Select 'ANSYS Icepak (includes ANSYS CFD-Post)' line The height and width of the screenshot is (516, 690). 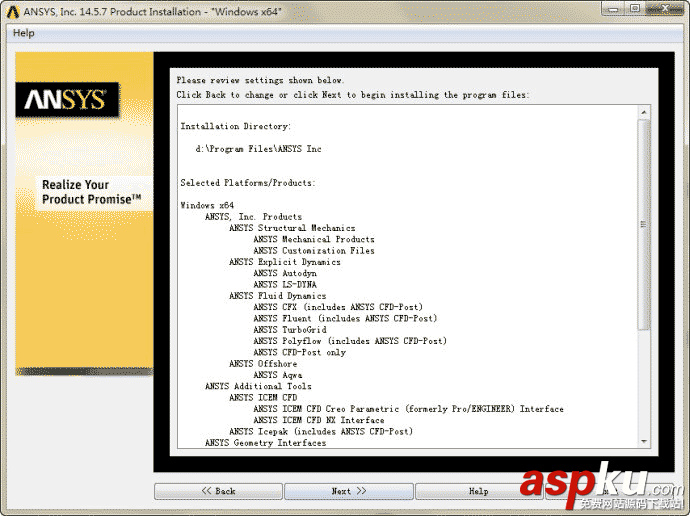pyautogui.click(x=321, y=432)
